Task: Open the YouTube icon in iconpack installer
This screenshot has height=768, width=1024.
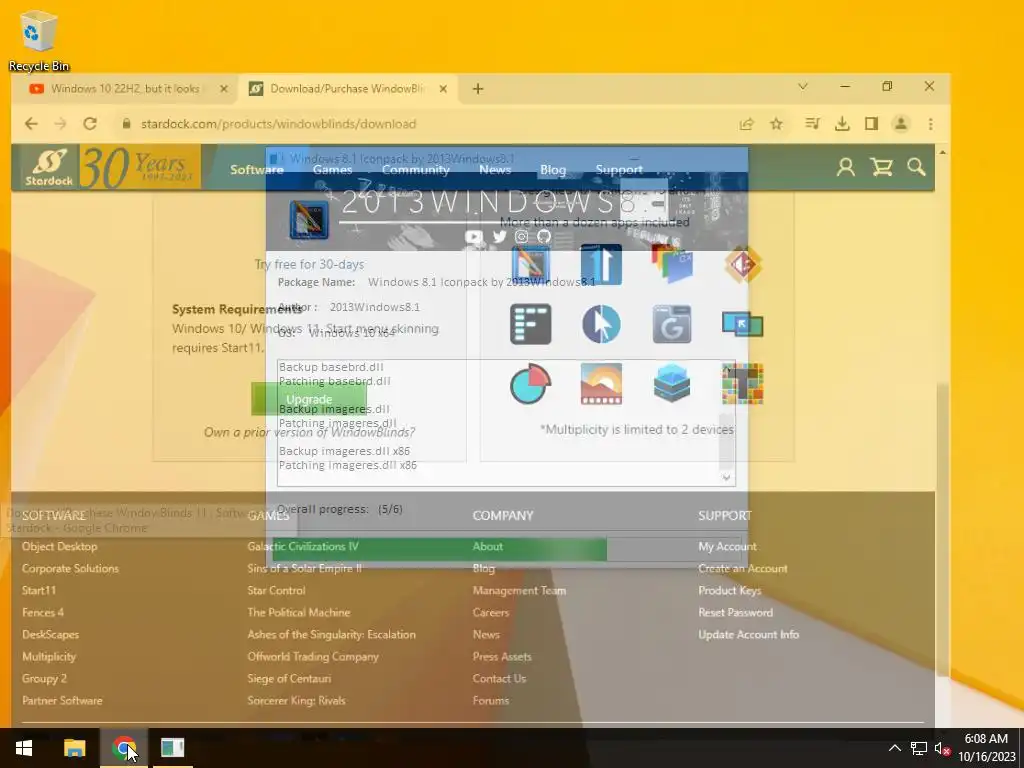Action: click(474, 236)
